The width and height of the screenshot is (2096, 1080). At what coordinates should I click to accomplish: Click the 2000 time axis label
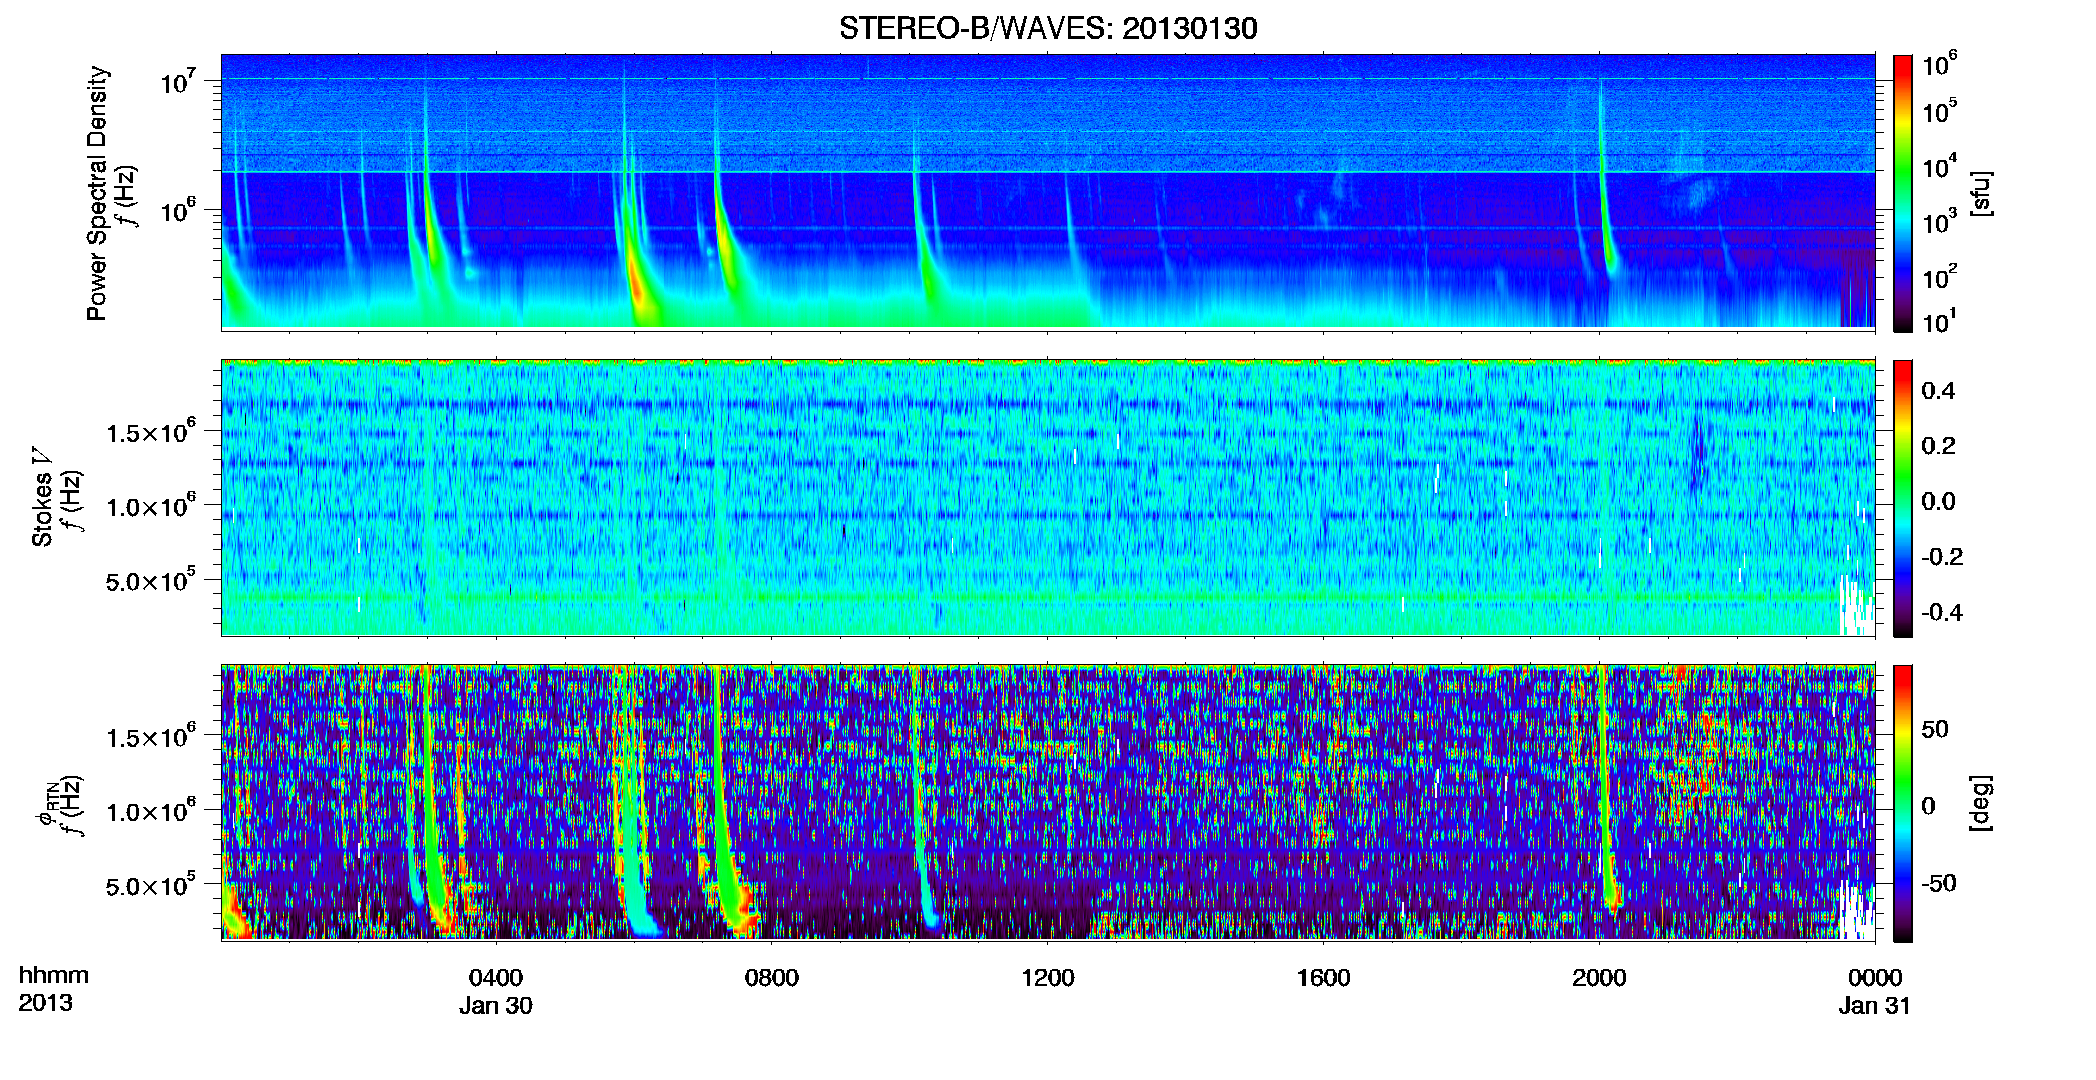1599,977
